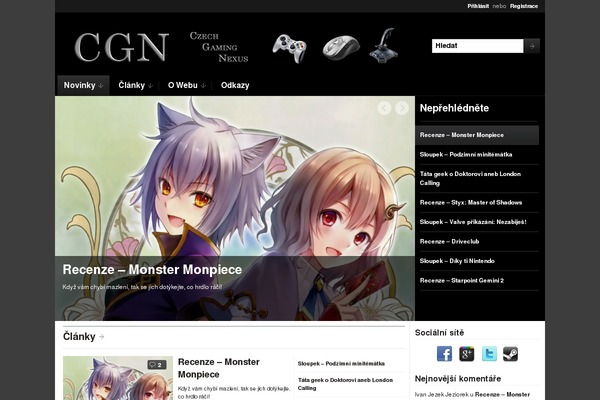Click the Czech Gaming Nexus tagline text
Screen dimensions: 600x400
pos(219,47)
